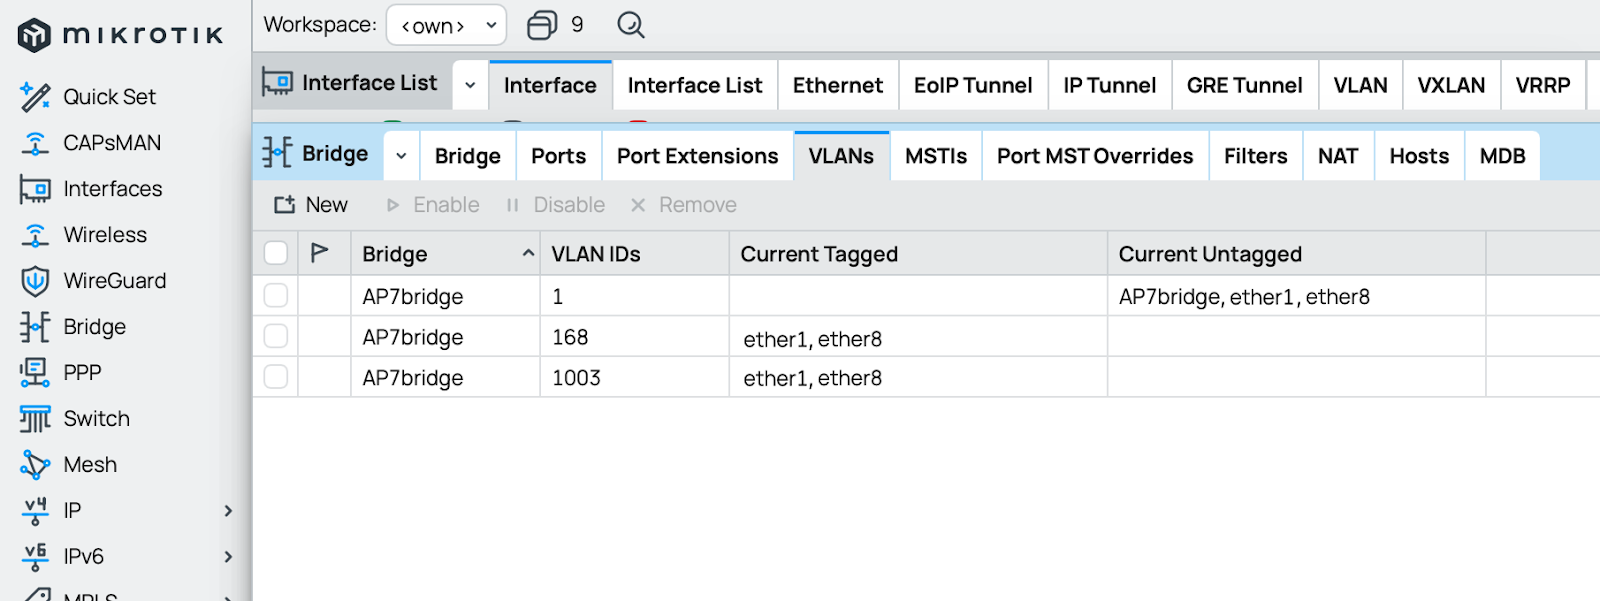The width and height of the screenshot is (1600, 601).
Task: Open IP v4 sidebar icon
Action: (x=35, y=511)
